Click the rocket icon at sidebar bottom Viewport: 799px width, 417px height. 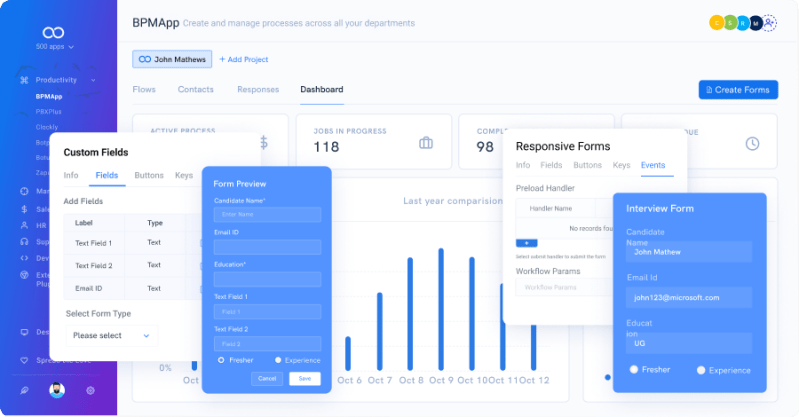(24, 390)
